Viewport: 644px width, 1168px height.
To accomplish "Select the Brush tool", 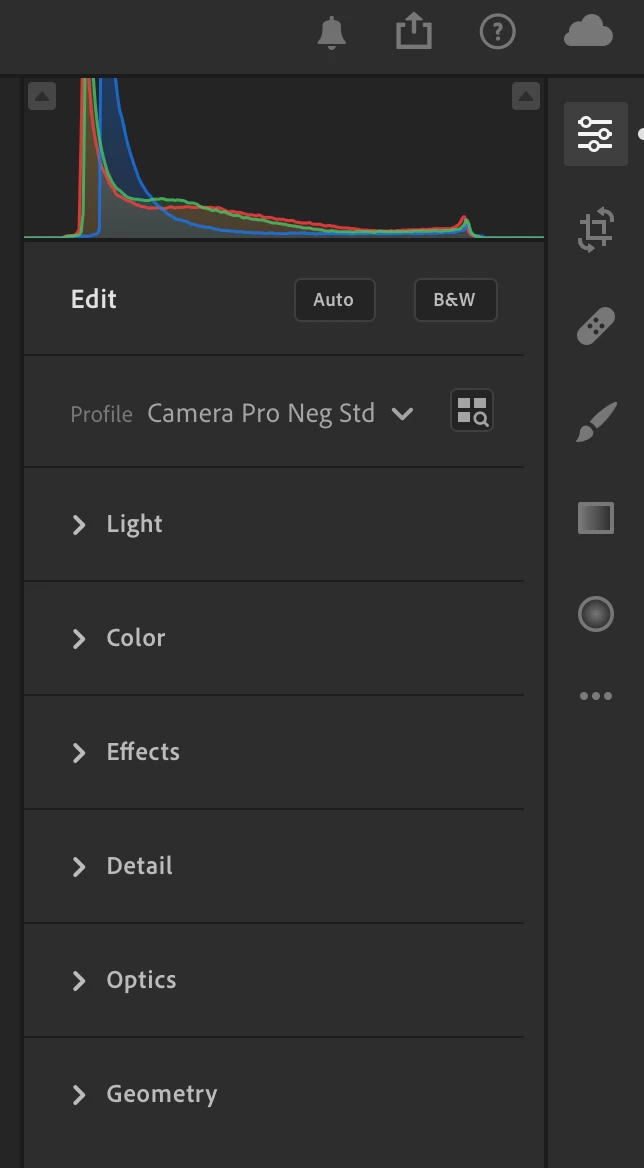I will pyautogui.click(x=595, y=422).
